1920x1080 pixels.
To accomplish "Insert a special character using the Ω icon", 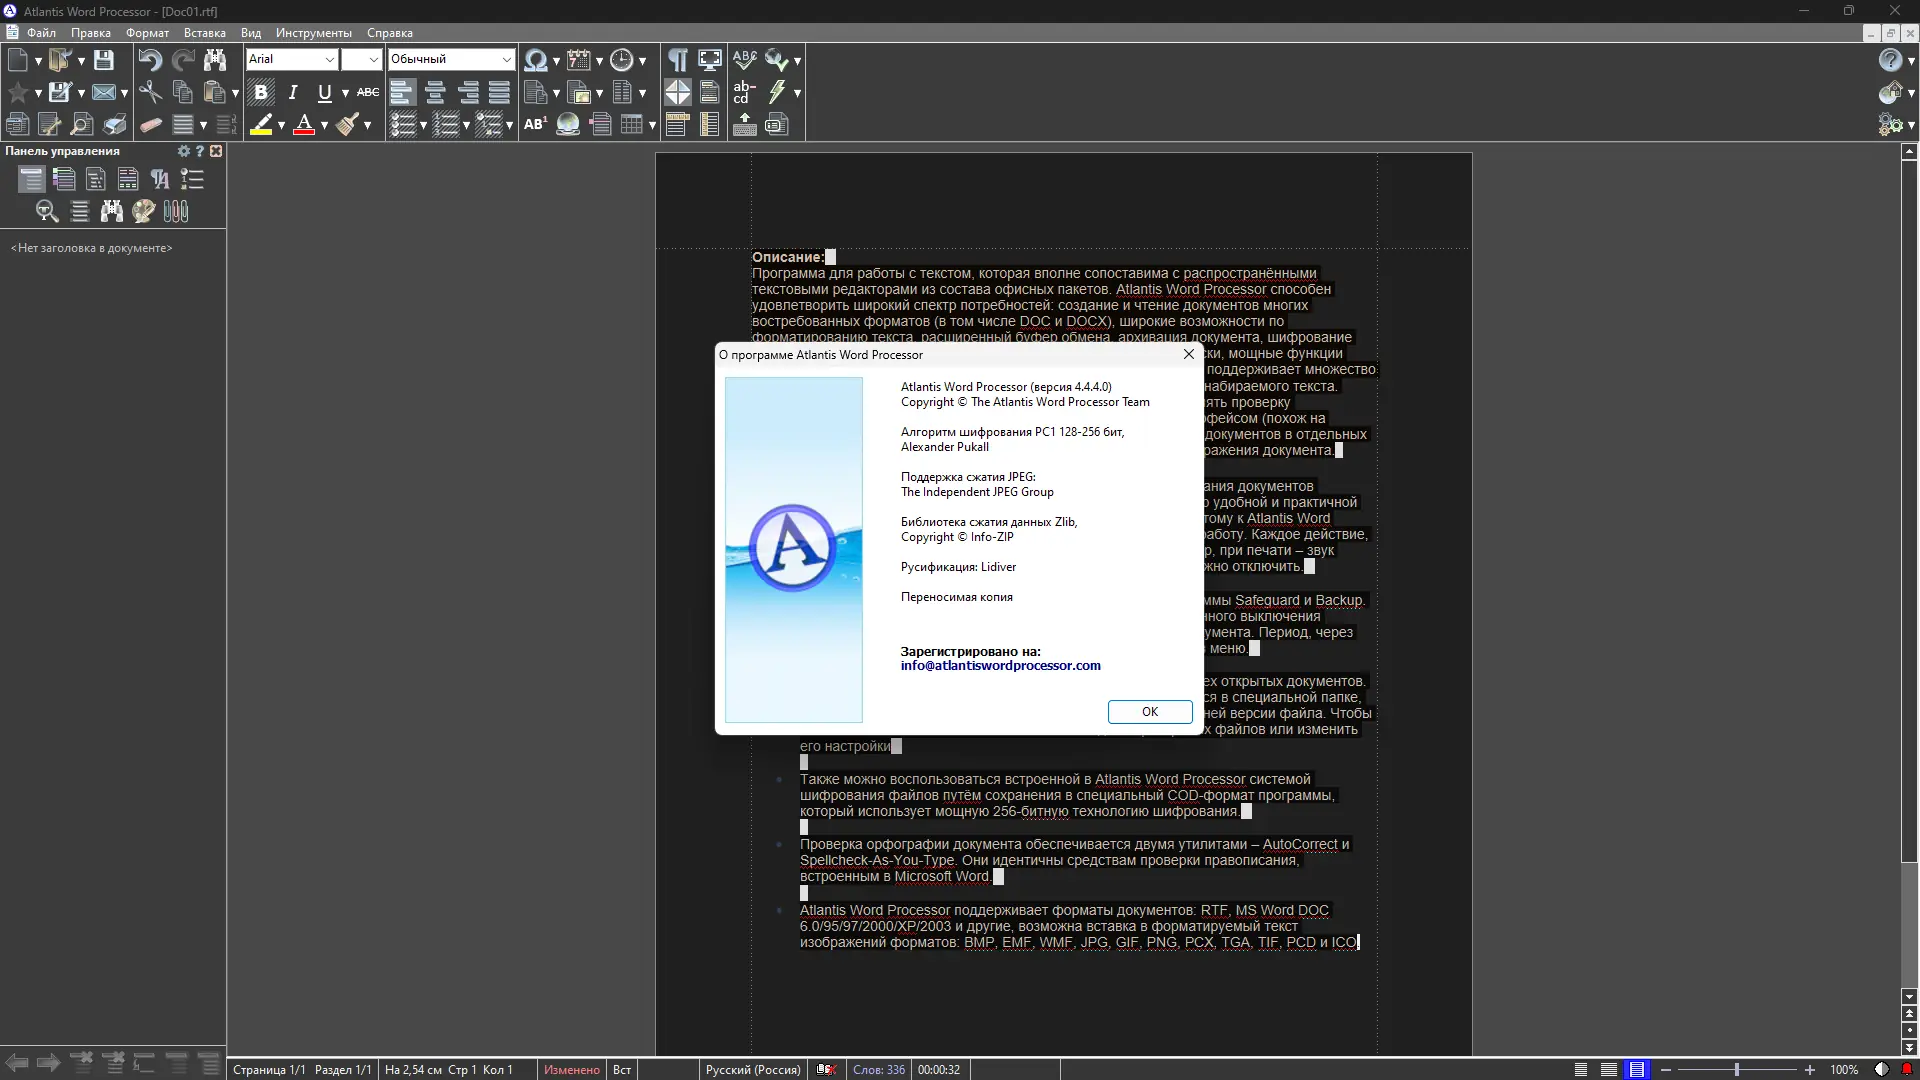I will 537,60.
